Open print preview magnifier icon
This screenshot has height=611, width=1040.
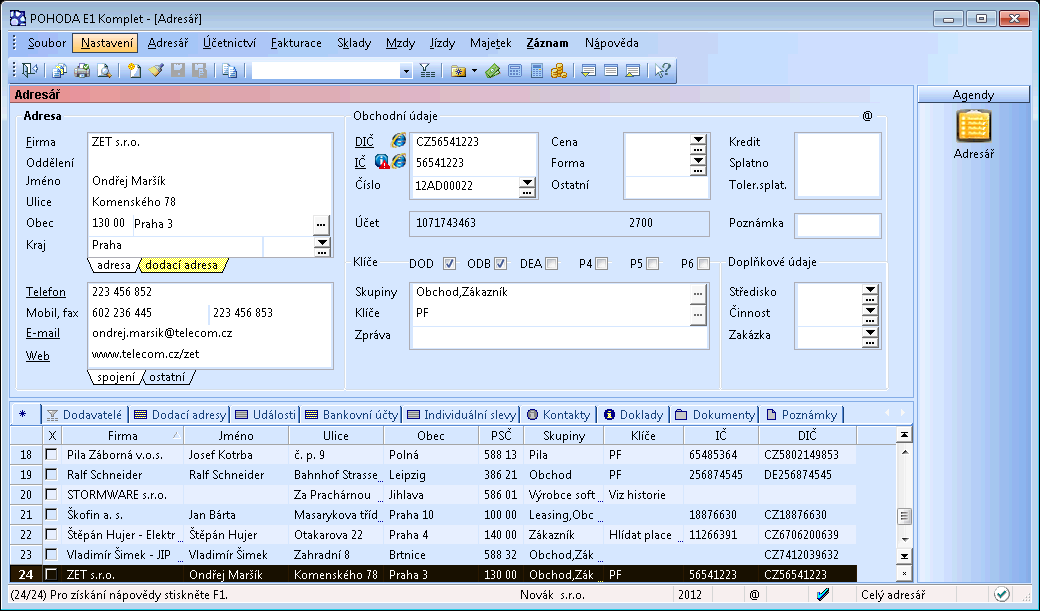pyautogui.click(x=104, y=70)
